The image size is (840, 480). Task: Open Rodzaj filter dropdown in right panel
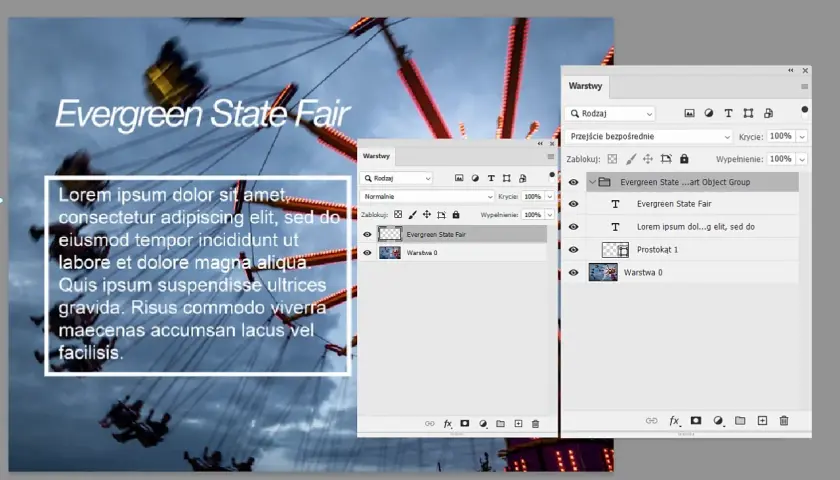(x=610, y=114)
